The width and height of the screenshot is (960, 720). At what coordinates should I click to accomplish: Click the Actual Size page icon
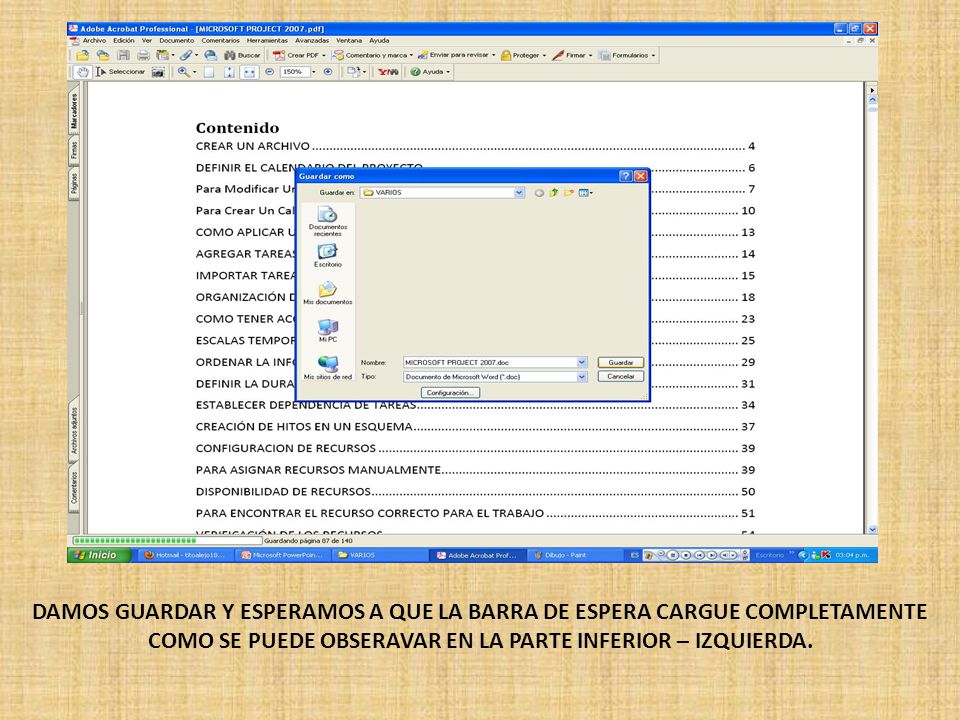[x=209, y=72]
